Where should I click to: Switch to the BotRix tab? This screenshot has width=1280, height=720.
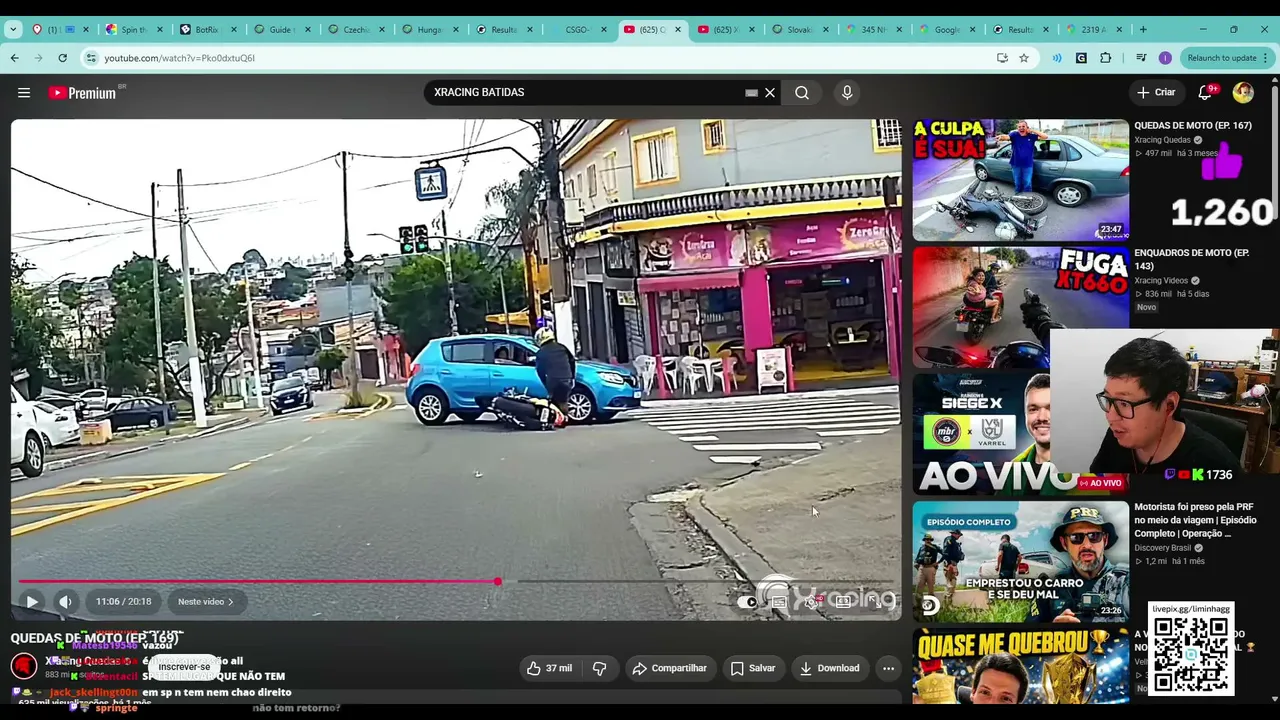[x=207, y=29]
